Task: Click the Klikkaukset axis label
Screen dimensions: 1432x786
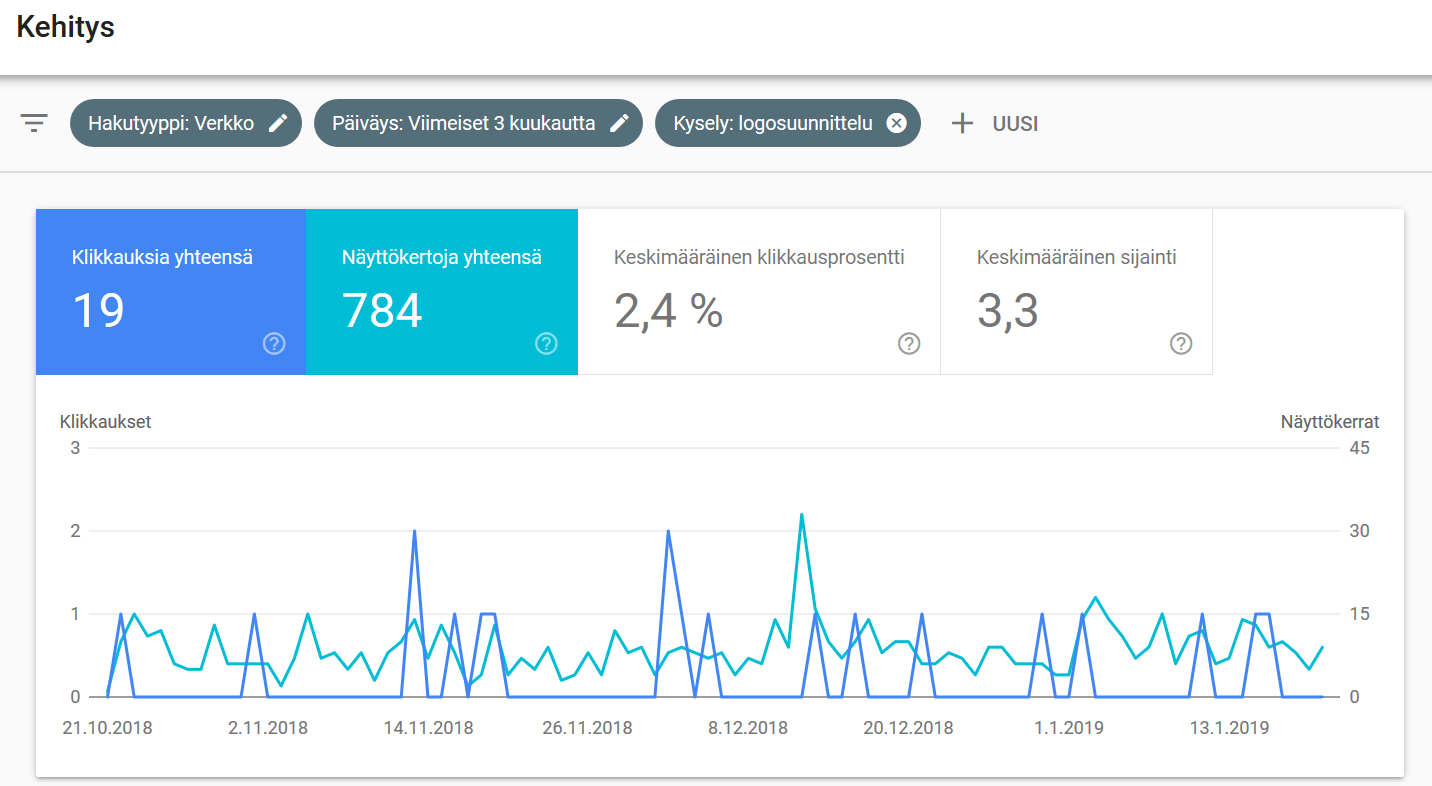Action: 105,422
